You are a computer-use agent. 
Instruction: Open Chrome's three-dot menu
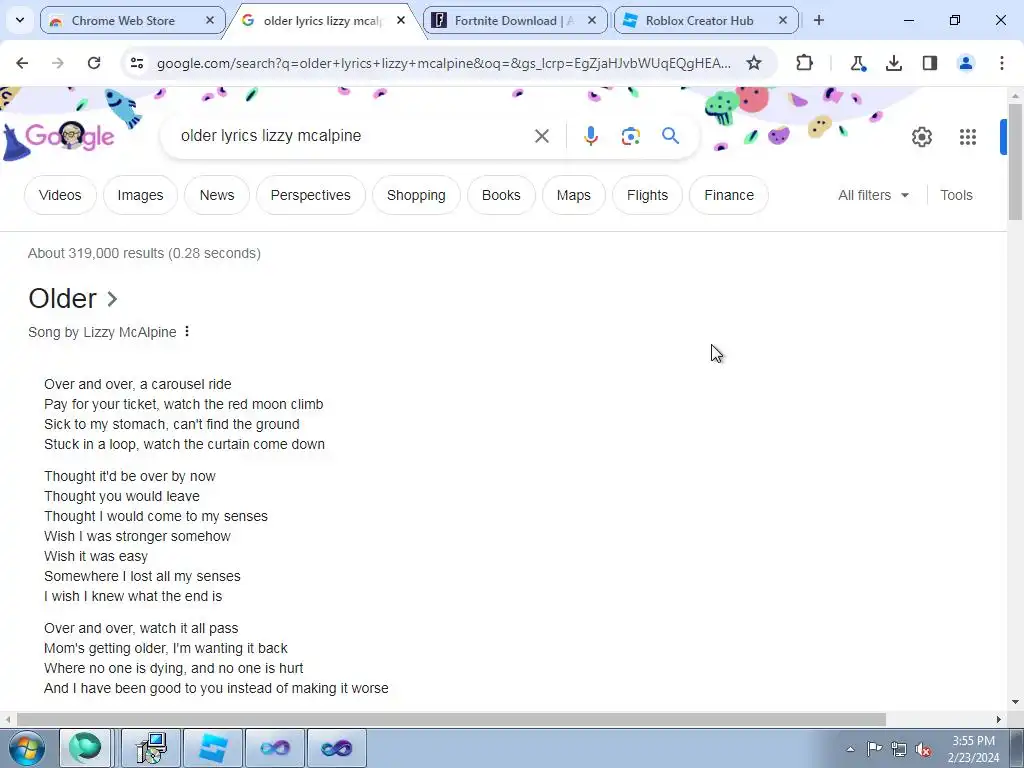(1001, 63)
